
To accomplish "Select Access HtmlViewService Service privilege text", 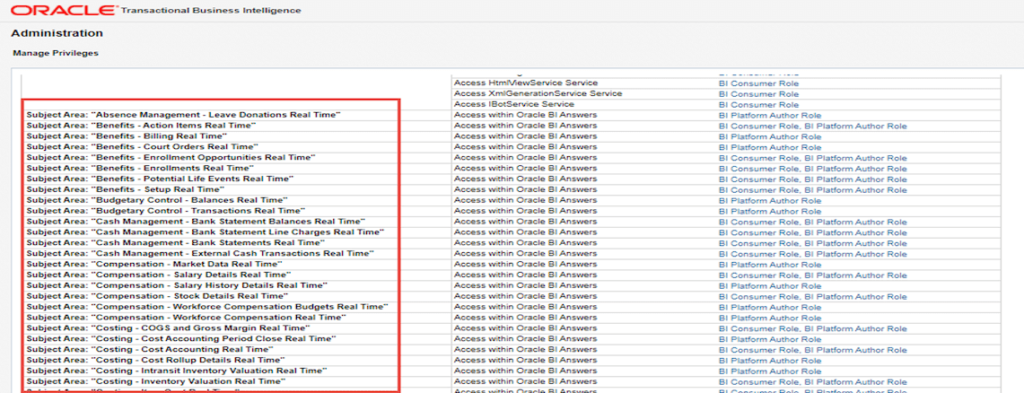I will [x=526, y=83].
